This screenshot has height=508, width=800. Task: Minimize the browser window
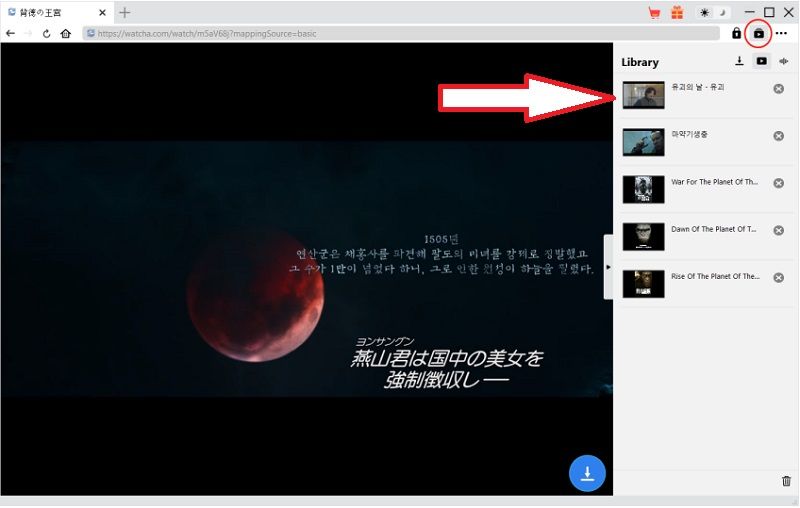coord(749,12)
